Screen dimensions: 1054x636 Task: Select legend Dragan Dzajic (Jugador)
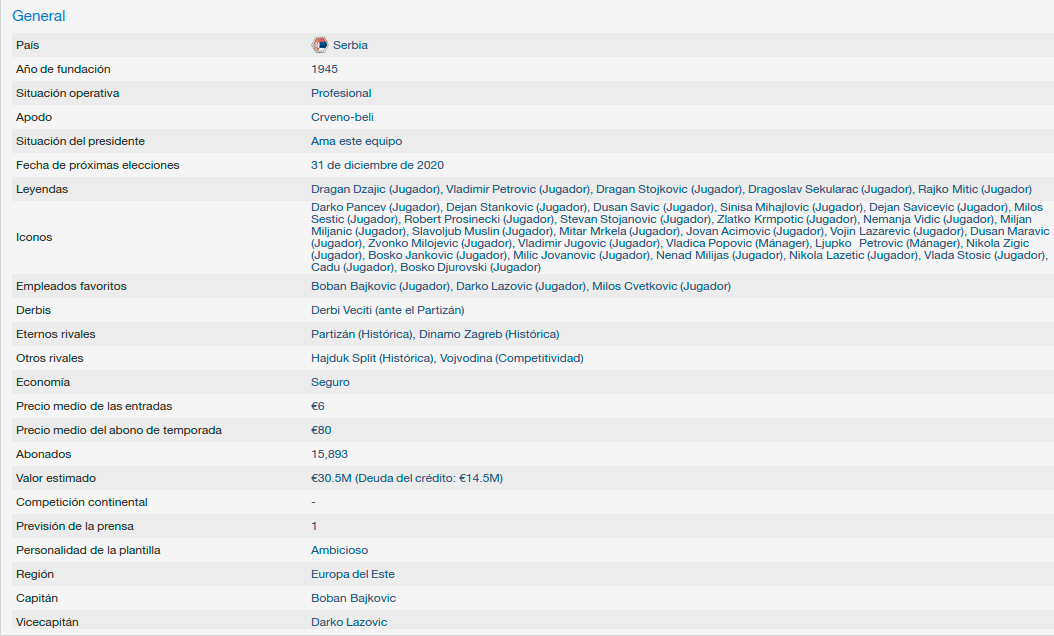(375, 189)
